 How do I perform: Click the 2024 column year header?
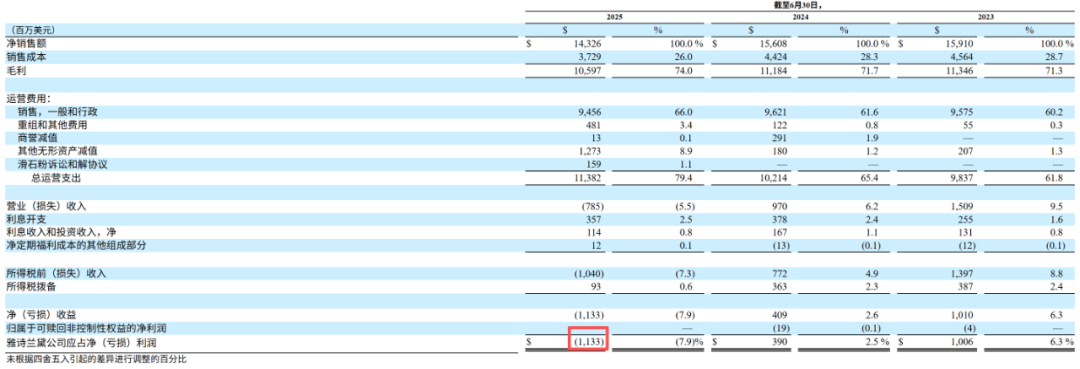click(x=800, y=16)
